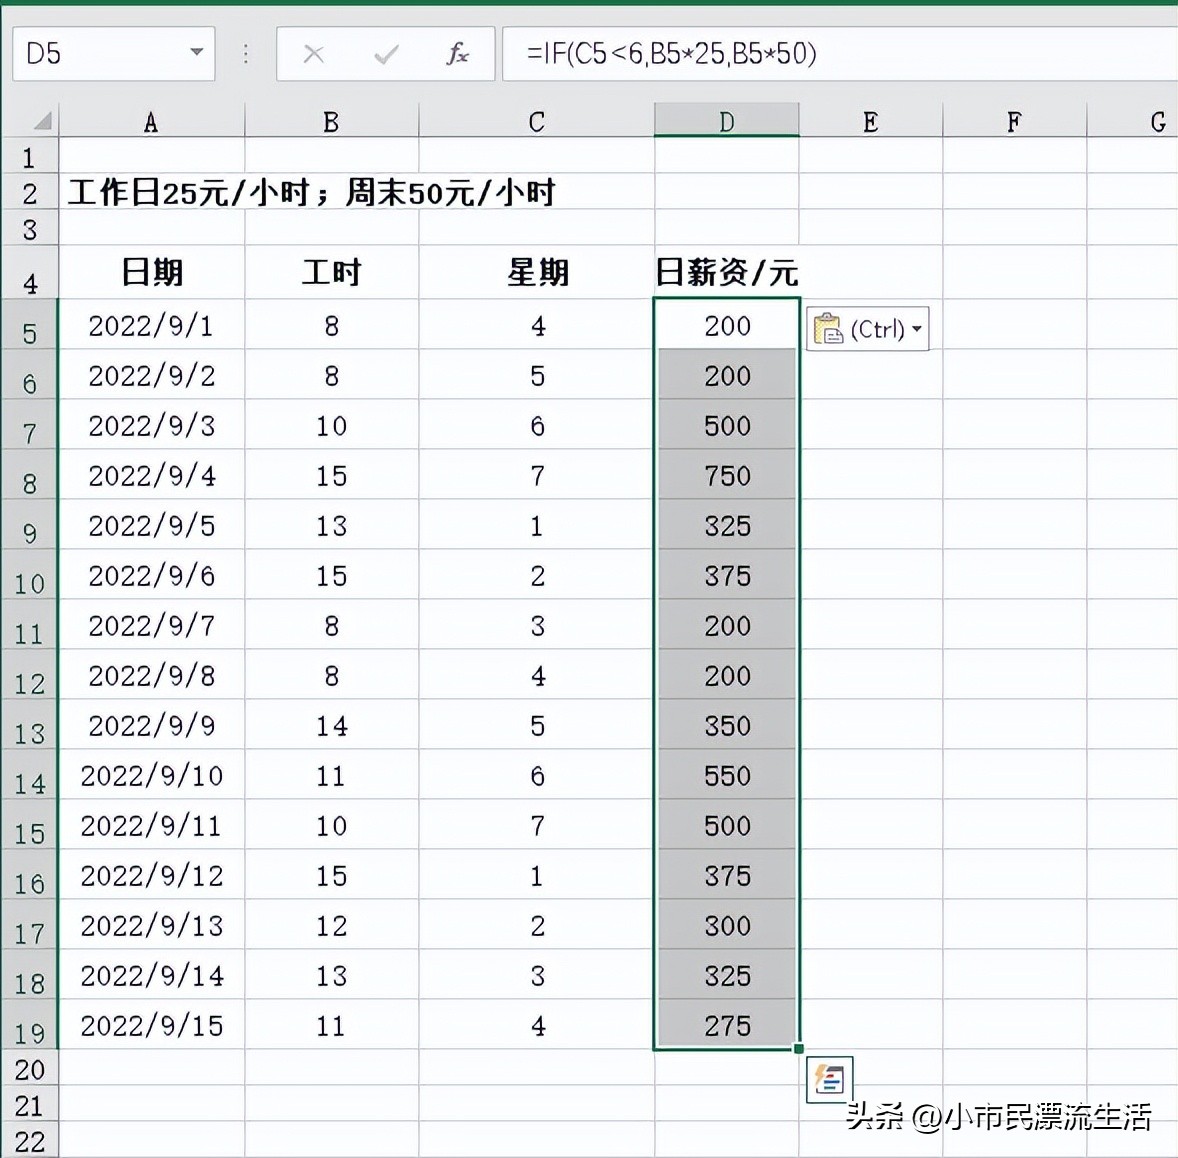This screenshot has height=1158, width=1178.
Task: Click the fill handle at D19 corner
Action: click(x=799, y=1048)
